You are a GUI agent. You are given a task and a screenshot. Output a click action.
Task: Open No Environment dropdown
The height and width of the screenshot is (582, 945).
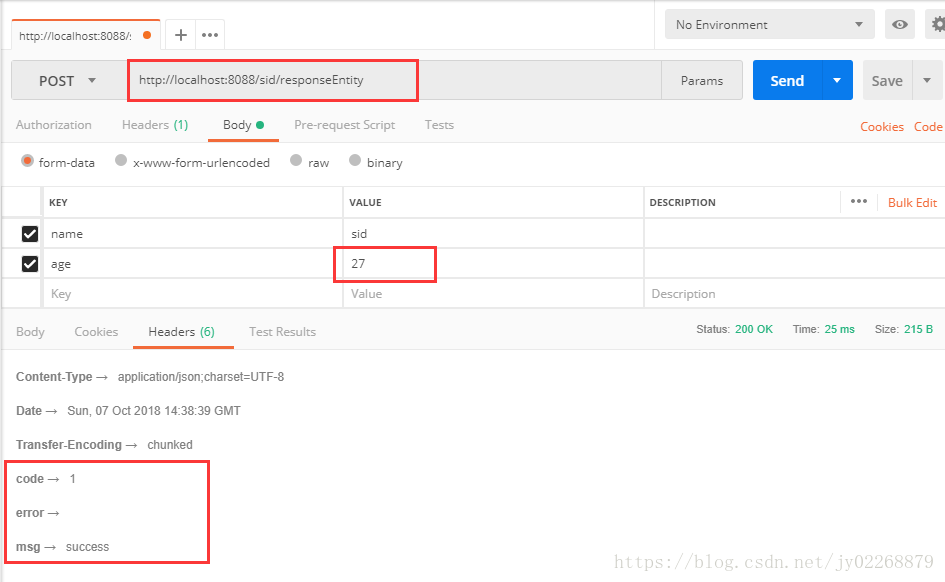click(770, 25)
